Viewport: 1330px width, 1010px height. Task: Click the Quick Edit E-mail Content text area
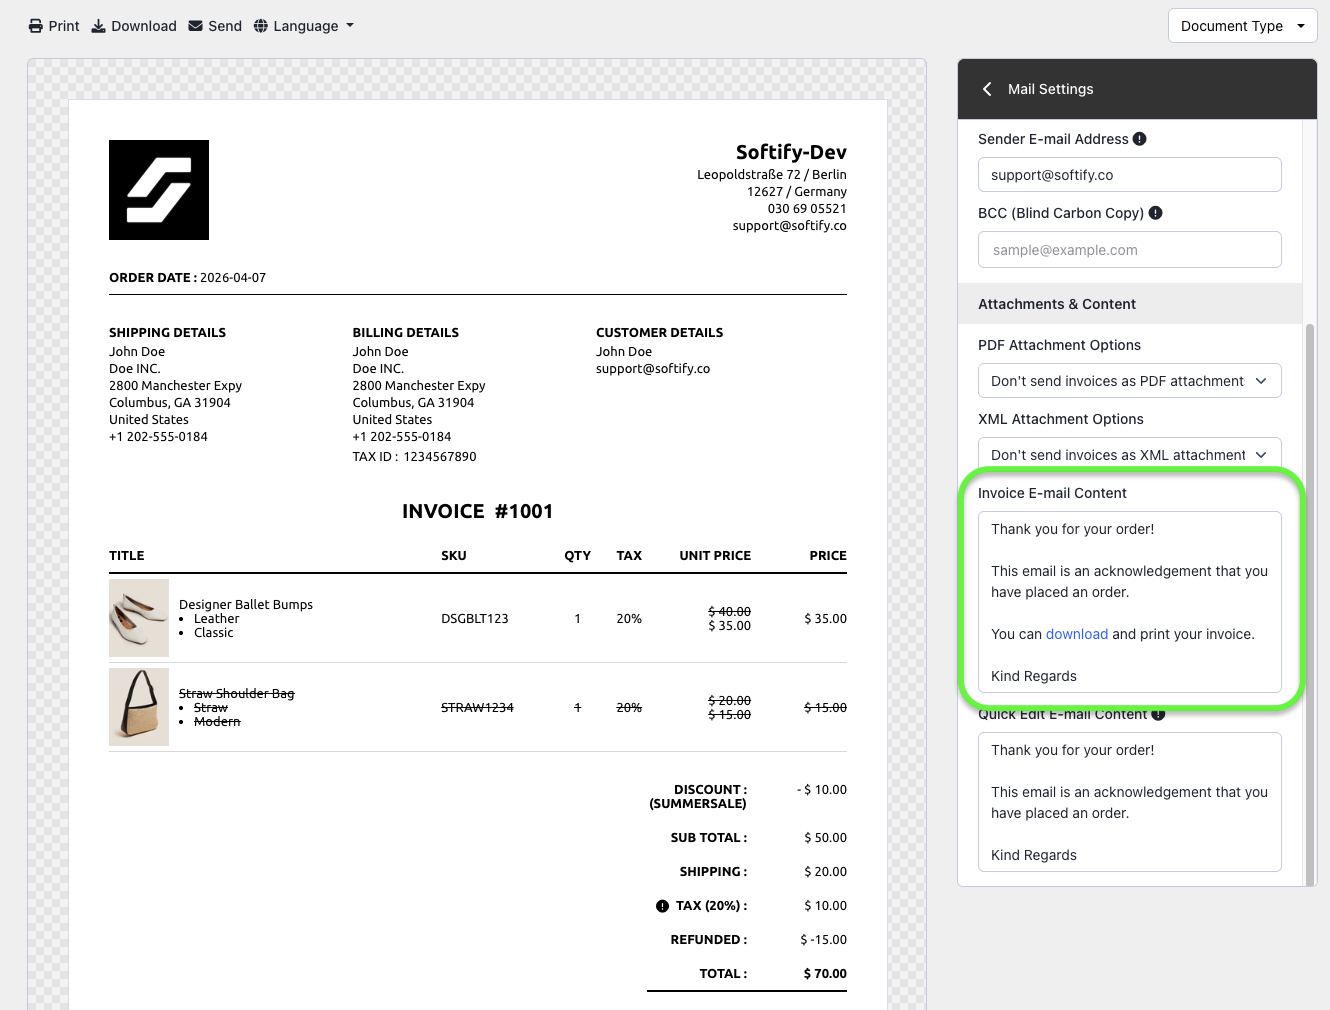[x=1129, y=802]
